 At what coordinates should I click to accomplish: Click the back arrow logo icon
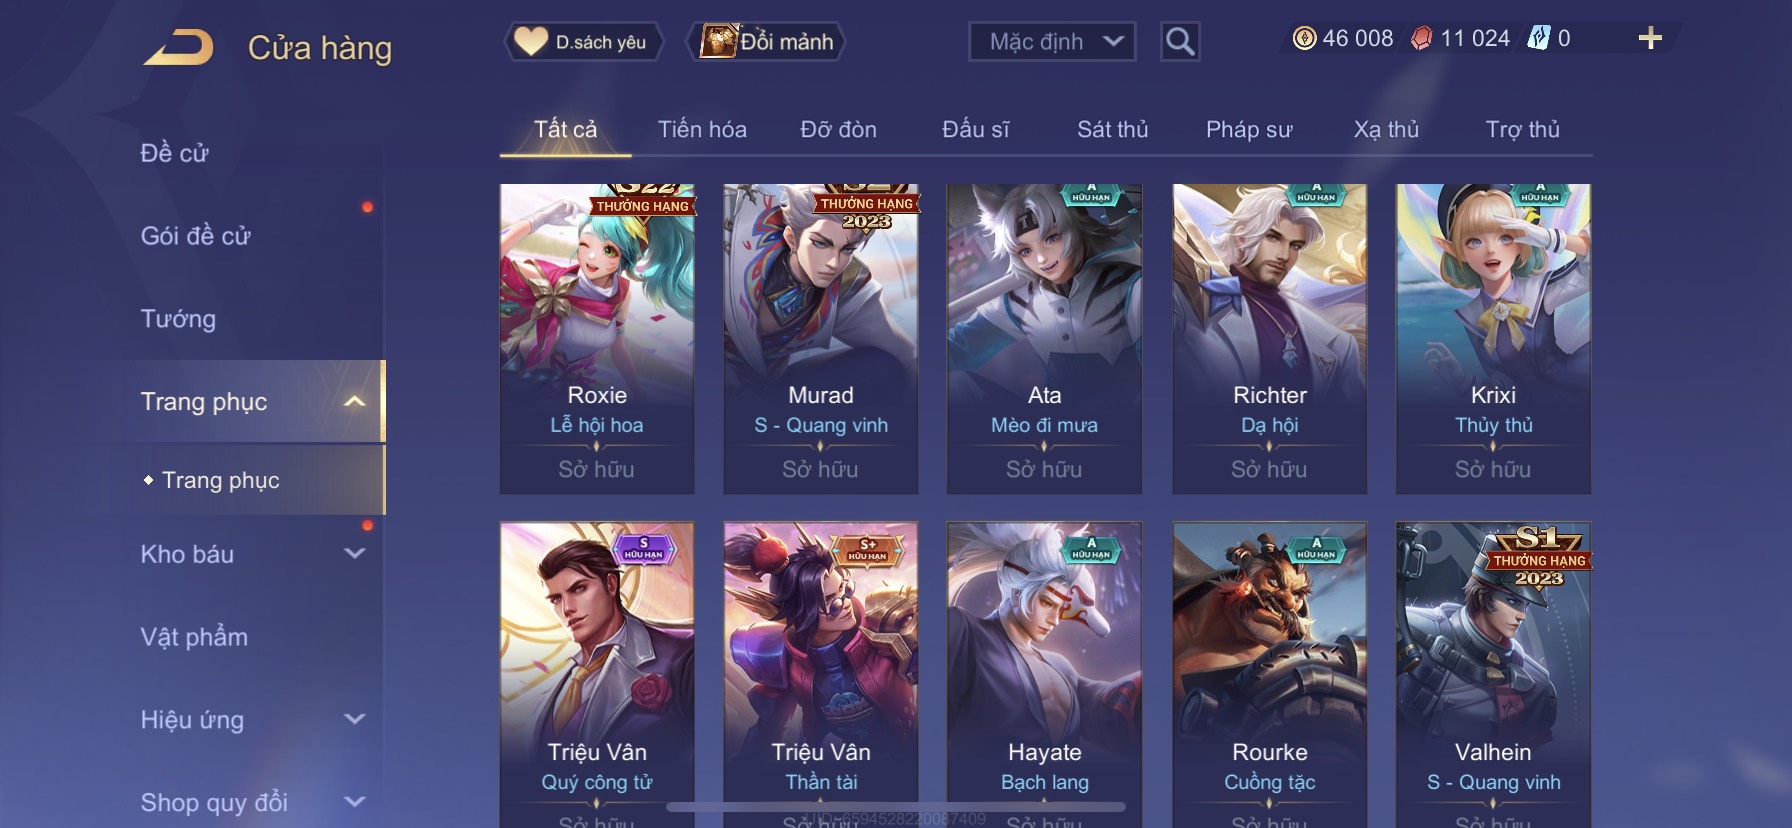178,47
